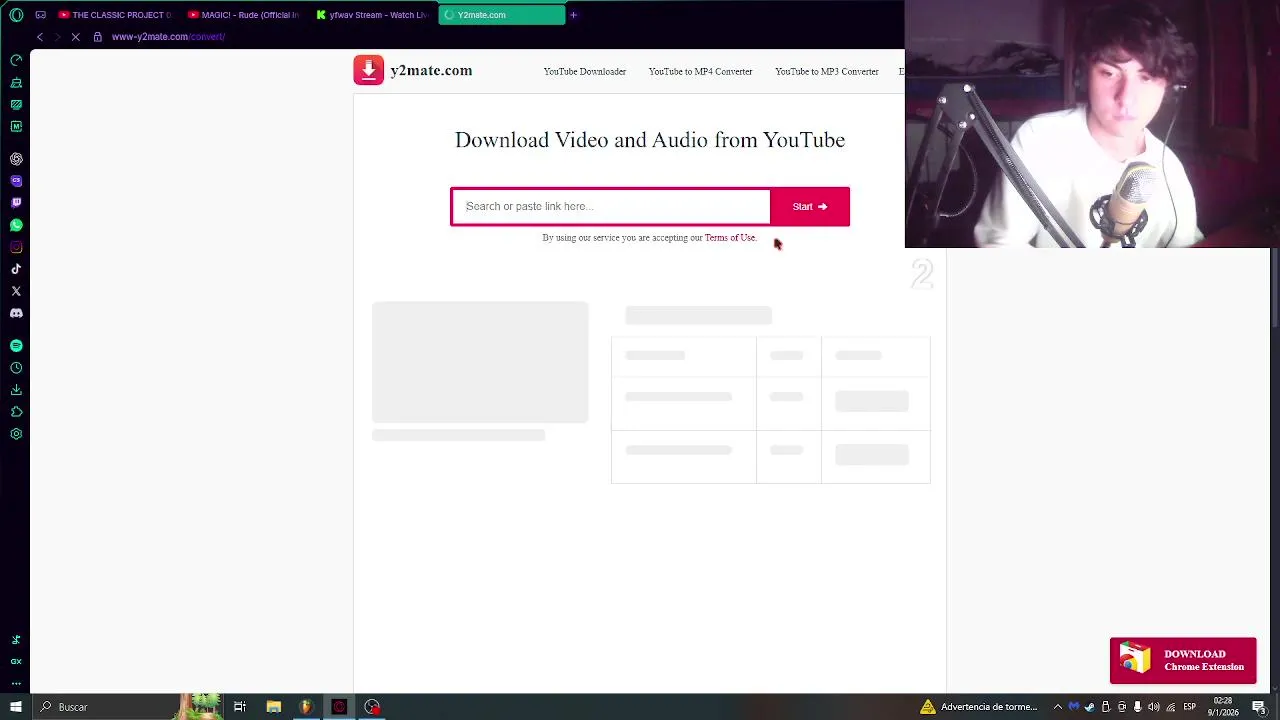Select the Y2mate.com tab
This screenshot has height=720, width=1280.
501,15
